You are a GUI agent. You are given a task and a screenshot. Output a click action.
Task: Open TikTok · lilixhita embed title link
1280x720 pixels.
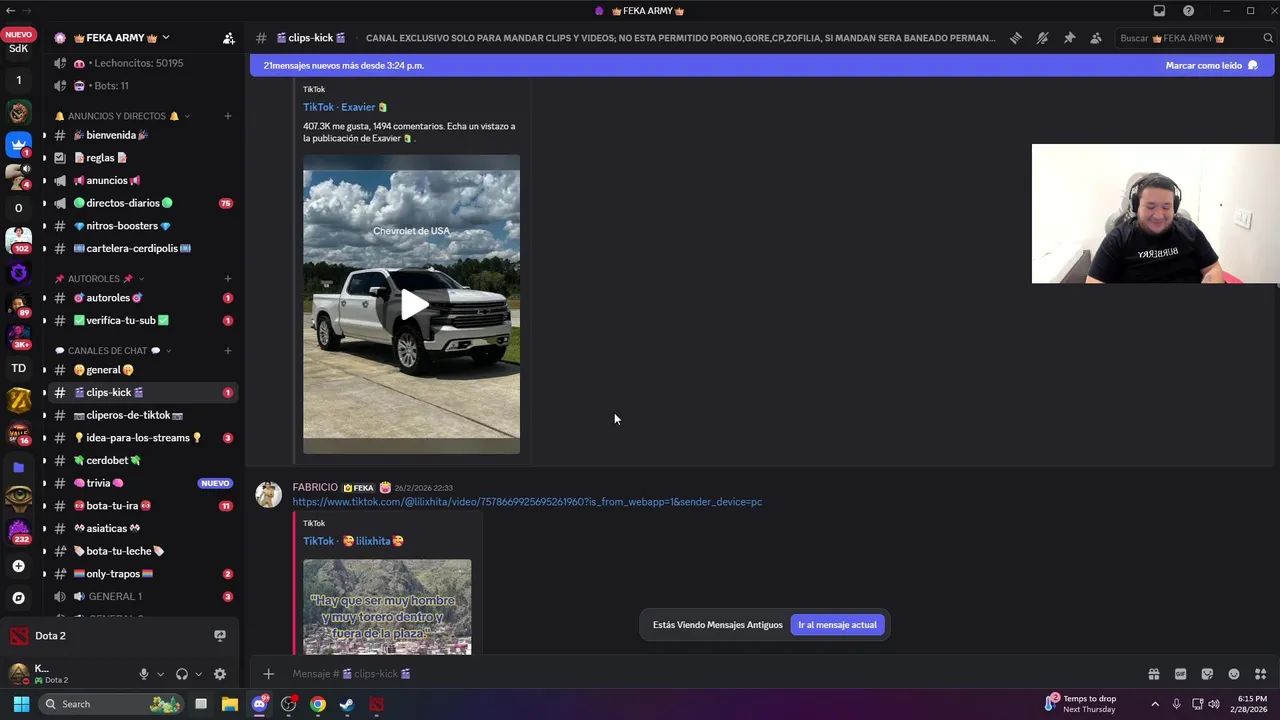[353, 541]
